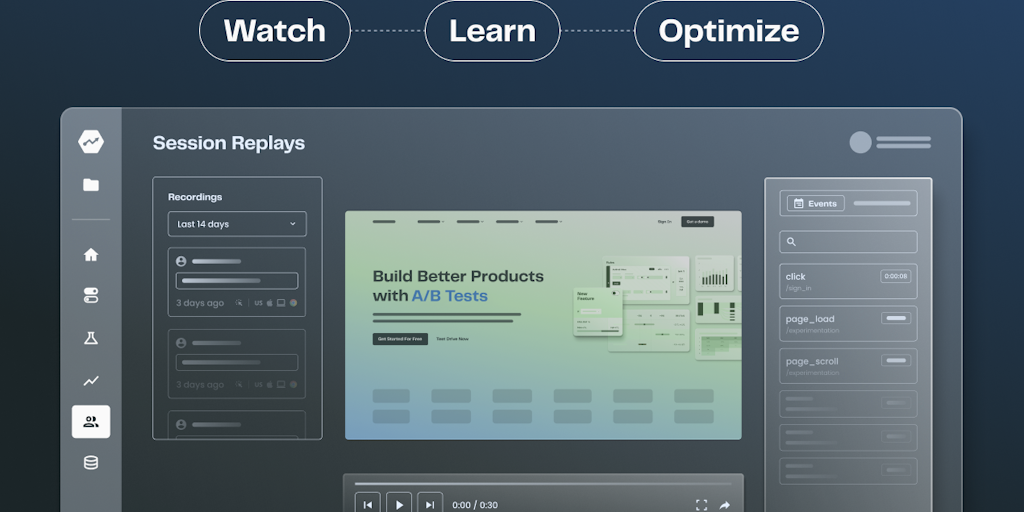Select the click /sign_in event
1024x512 pixels.
click(848, 281)
